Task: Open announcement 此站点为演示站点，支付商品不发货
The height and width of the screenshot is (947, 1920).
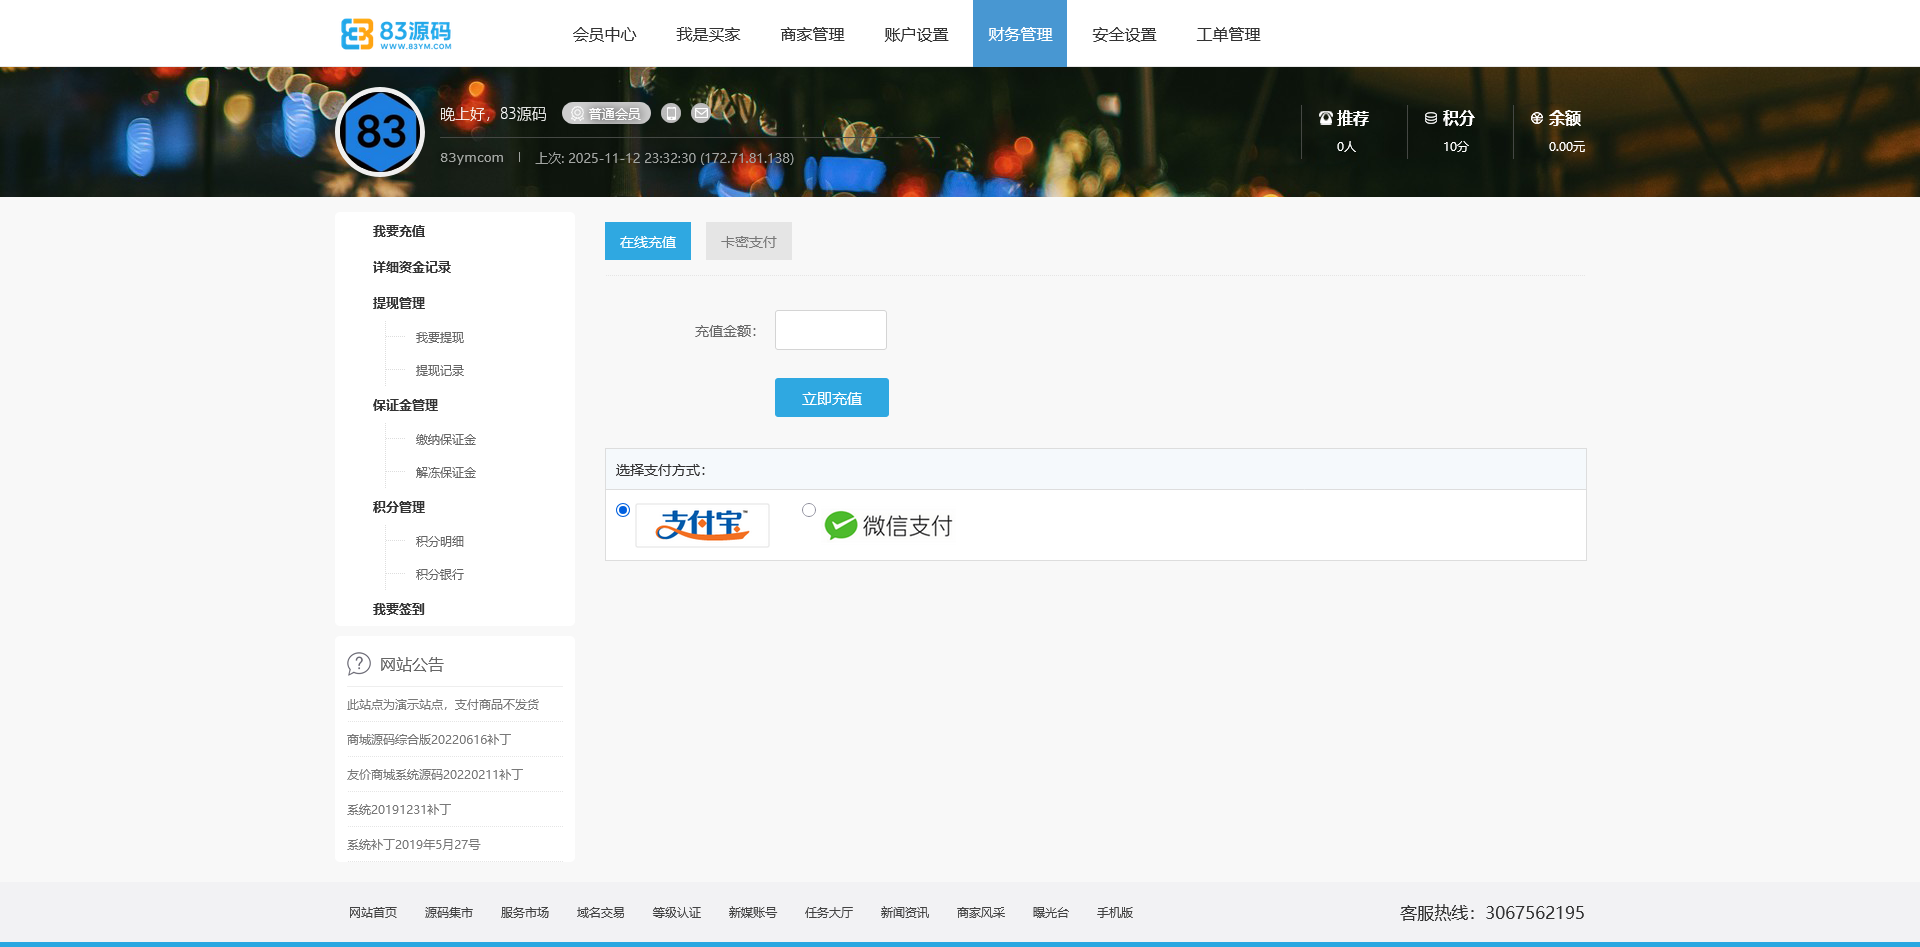Action: click(443, 705)
